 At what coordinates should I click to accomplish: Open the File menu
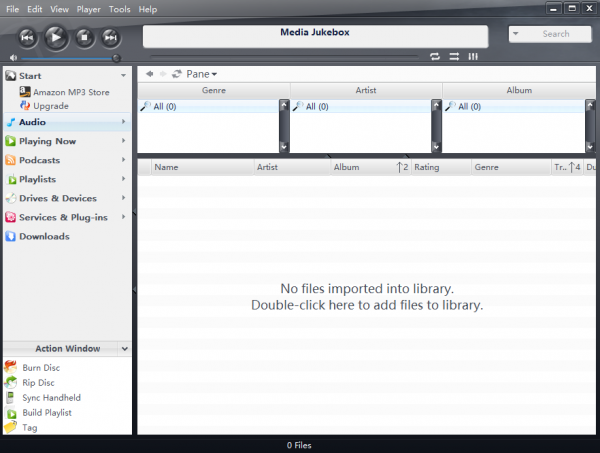(13, 9)
